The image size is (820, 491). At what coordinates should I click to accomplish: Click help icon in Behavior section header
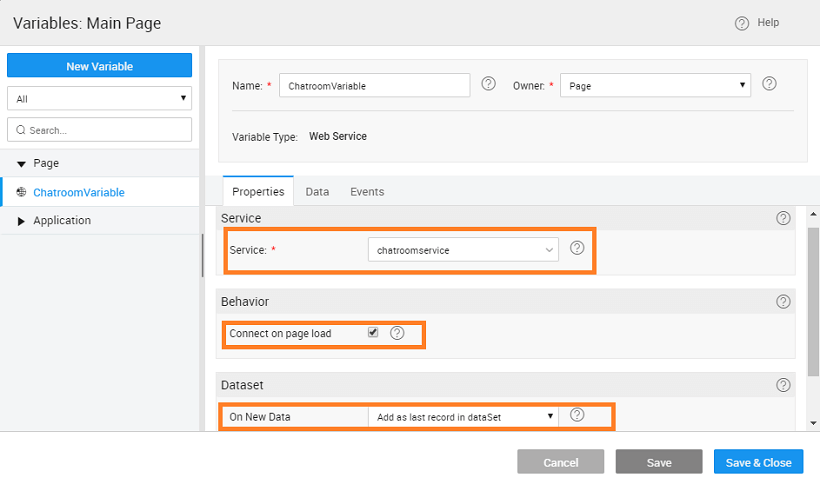pos(783,301)
